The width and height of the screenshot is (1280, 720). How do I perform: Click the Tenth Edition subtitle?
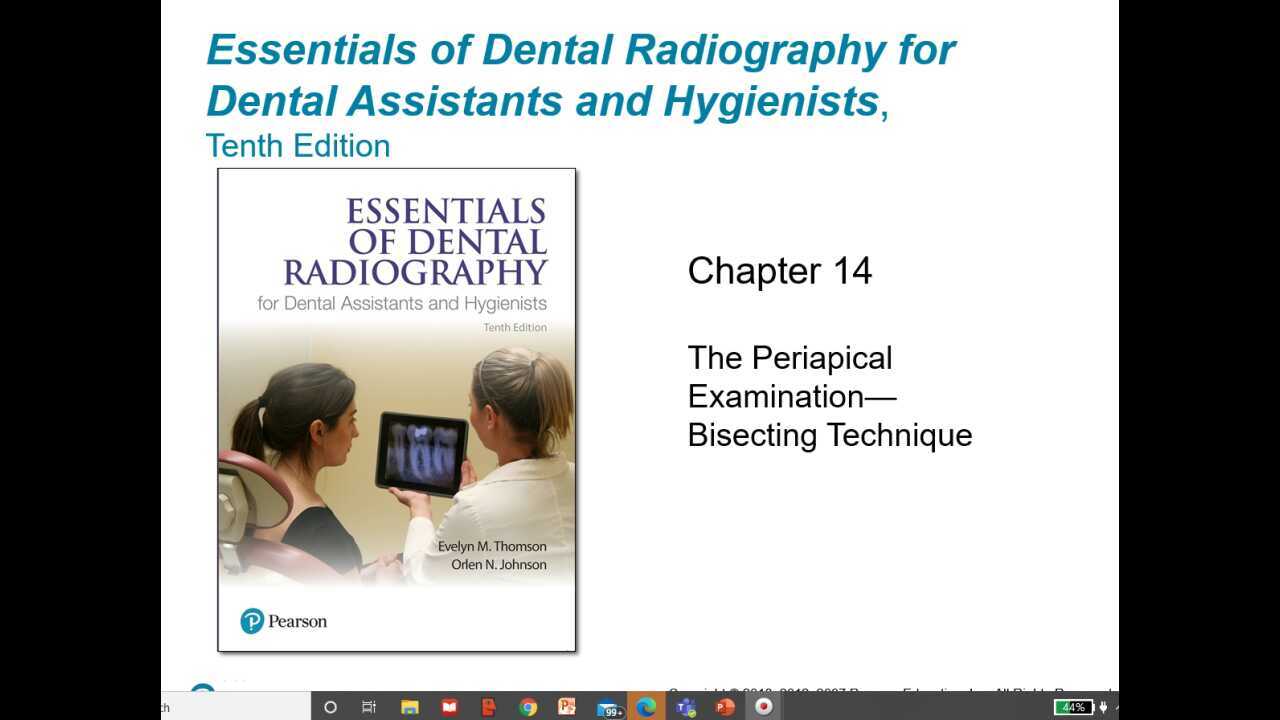297,146
